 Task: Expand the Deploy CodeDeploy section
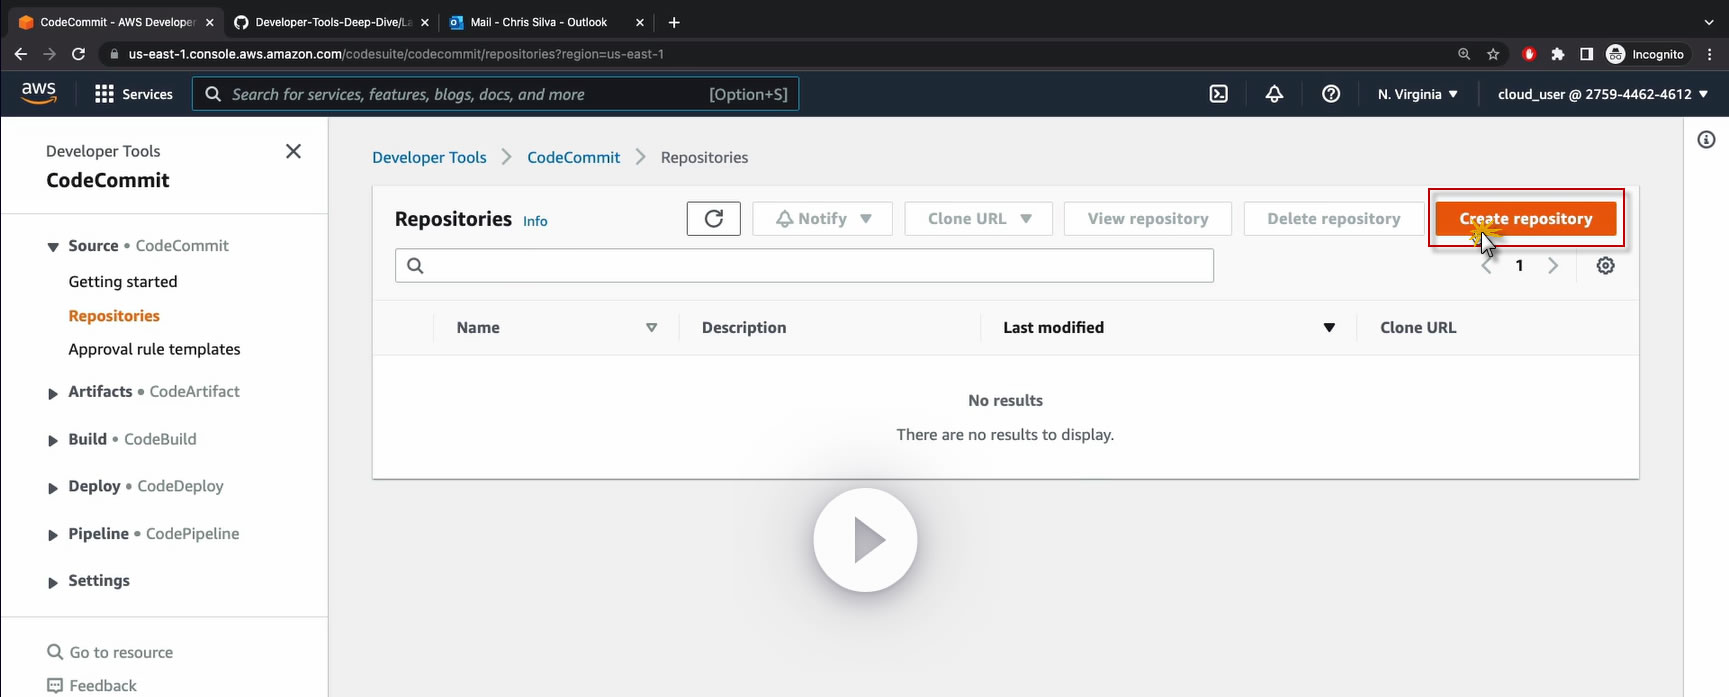tap(53, 488)
